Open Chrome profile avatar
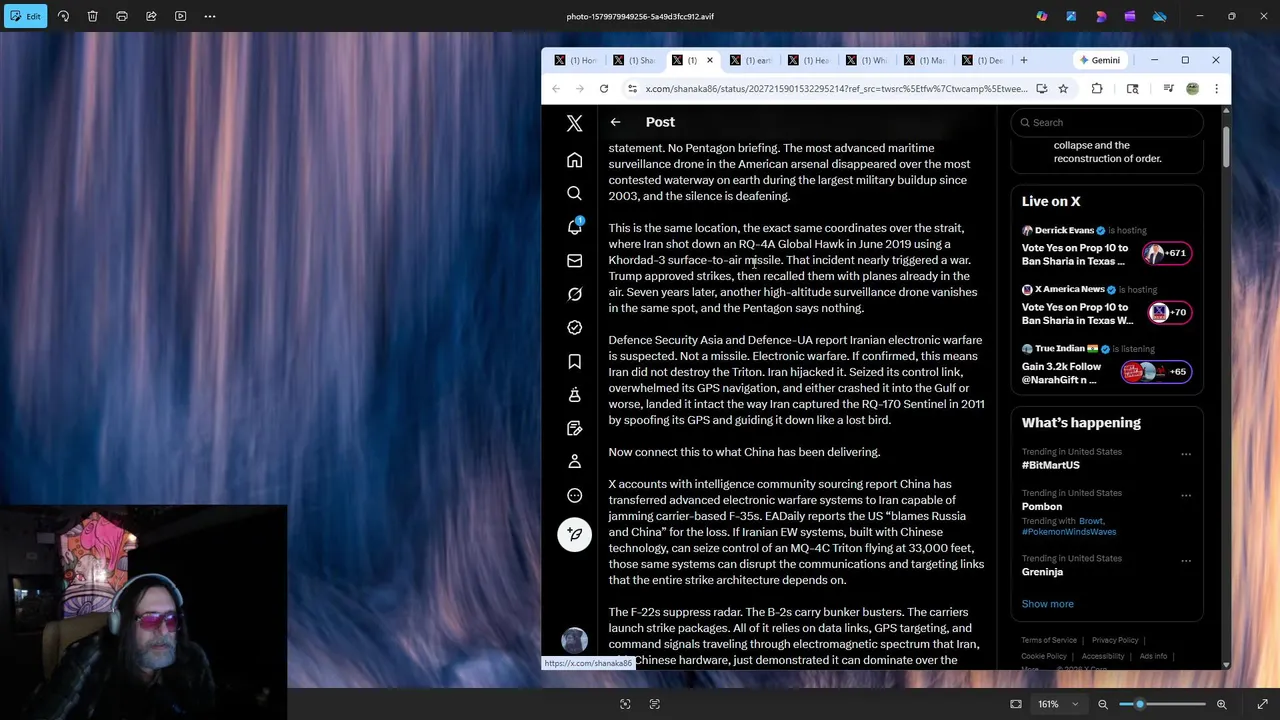 (x=1192, y=89)
